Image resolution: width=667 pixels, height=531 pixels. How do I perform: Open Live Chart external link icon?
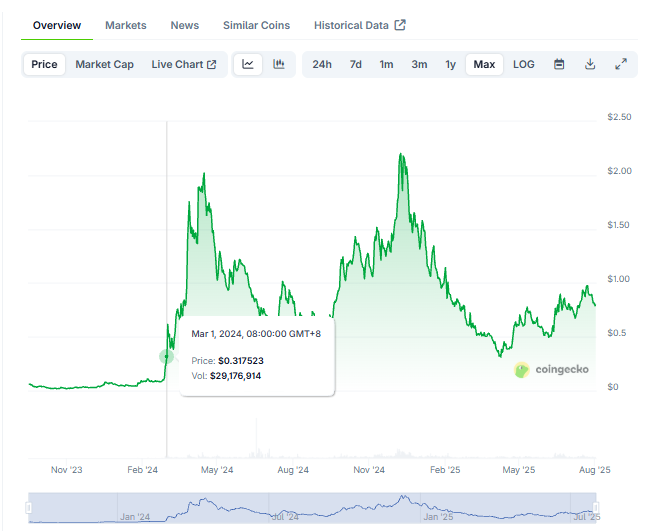coord(211,64)
